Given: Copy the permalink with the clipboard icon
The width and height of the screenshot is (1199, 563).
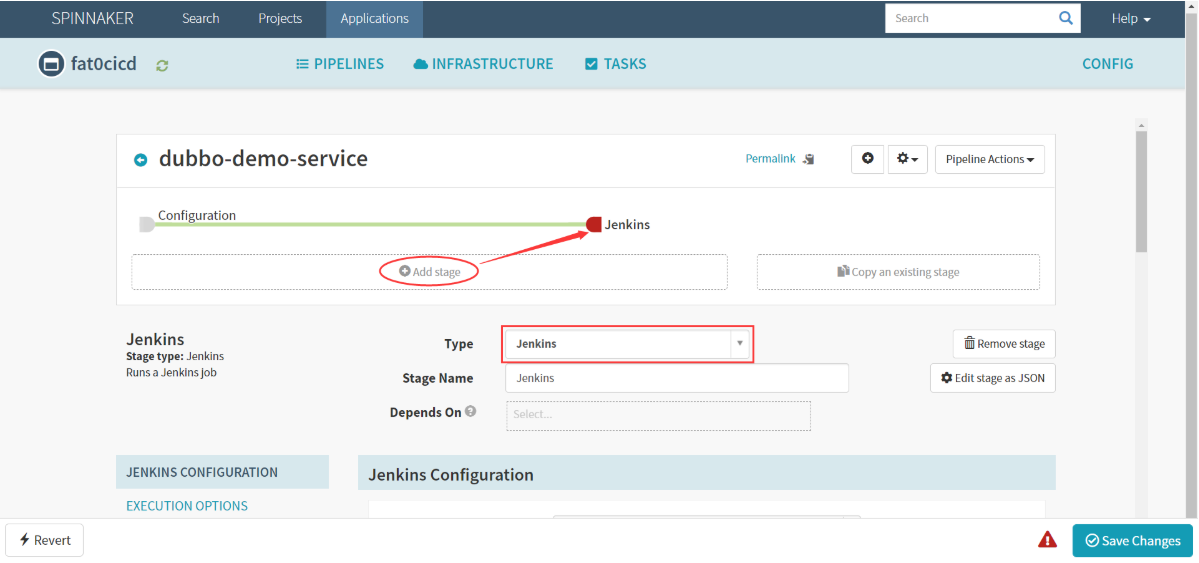Looking at the screenshot, I should point(809,160).
